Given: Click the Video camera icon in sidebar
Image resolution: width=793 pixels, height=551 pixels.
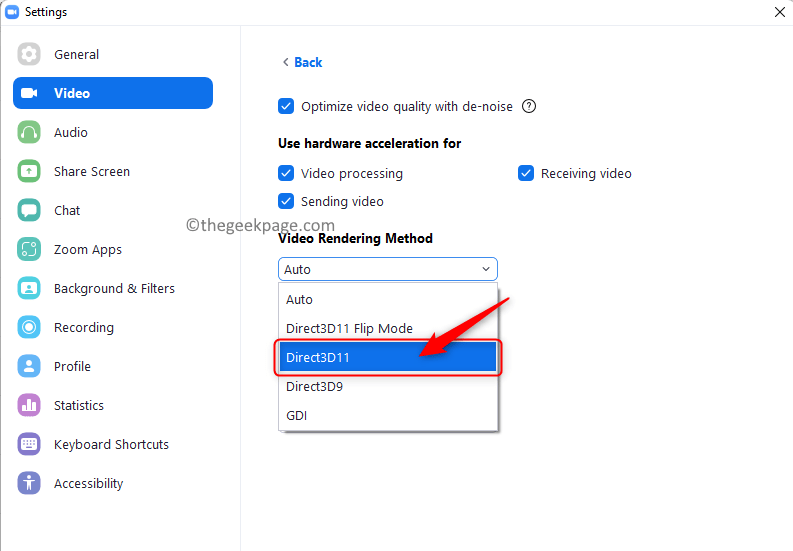Looking at the screenshot, I should [x=29, y=93].
